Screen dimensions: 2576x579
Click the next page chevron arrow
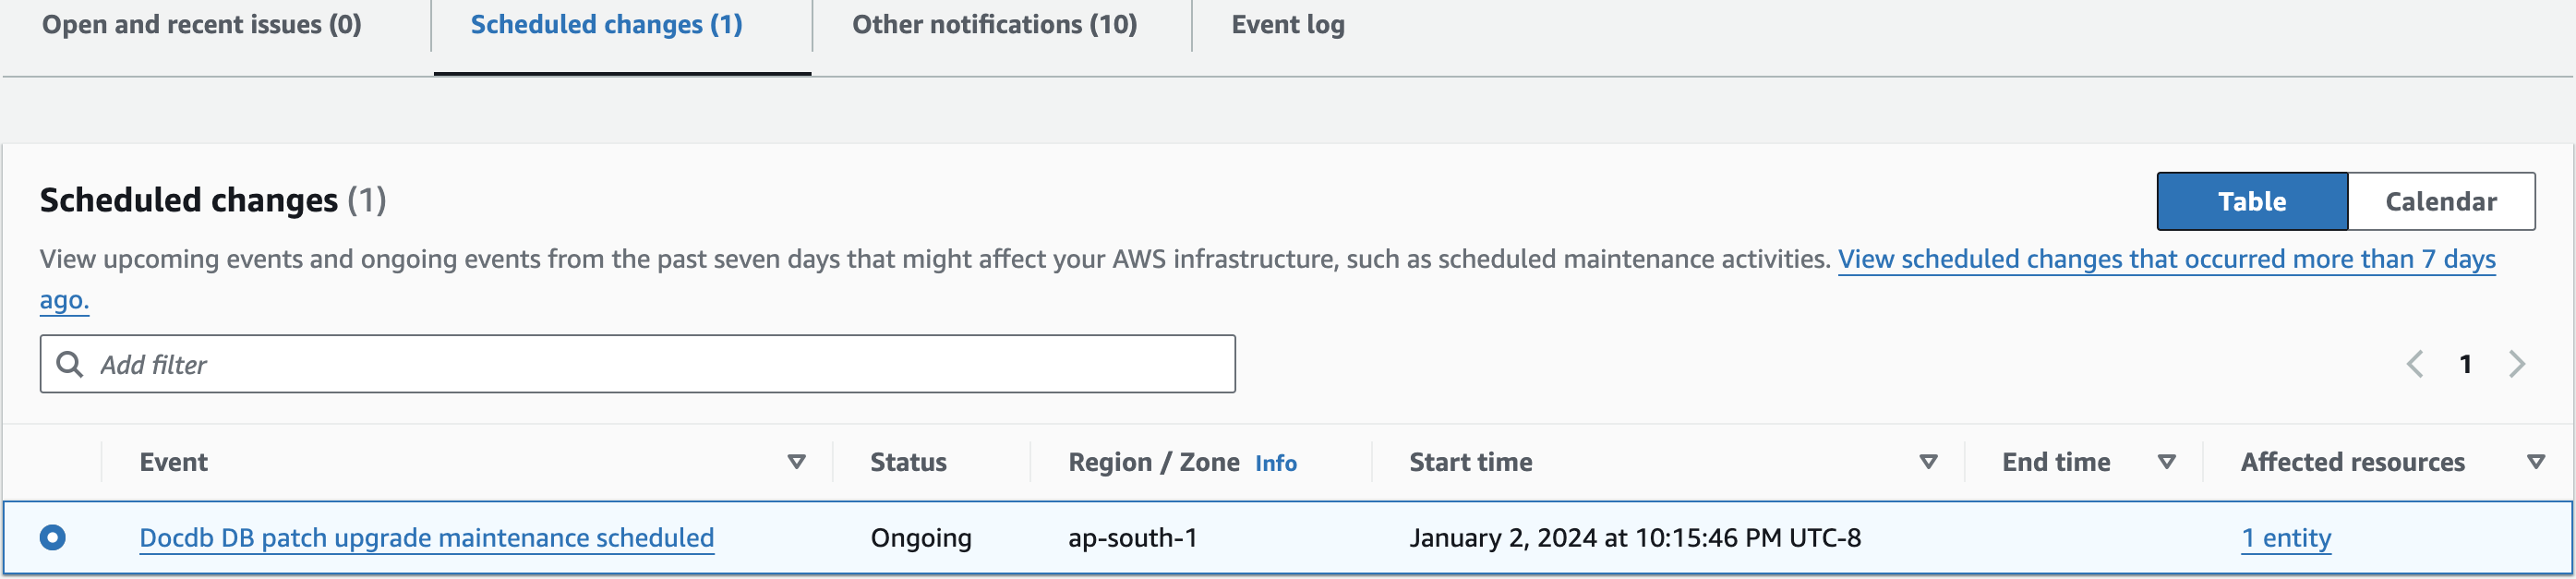coord(2516,363)
